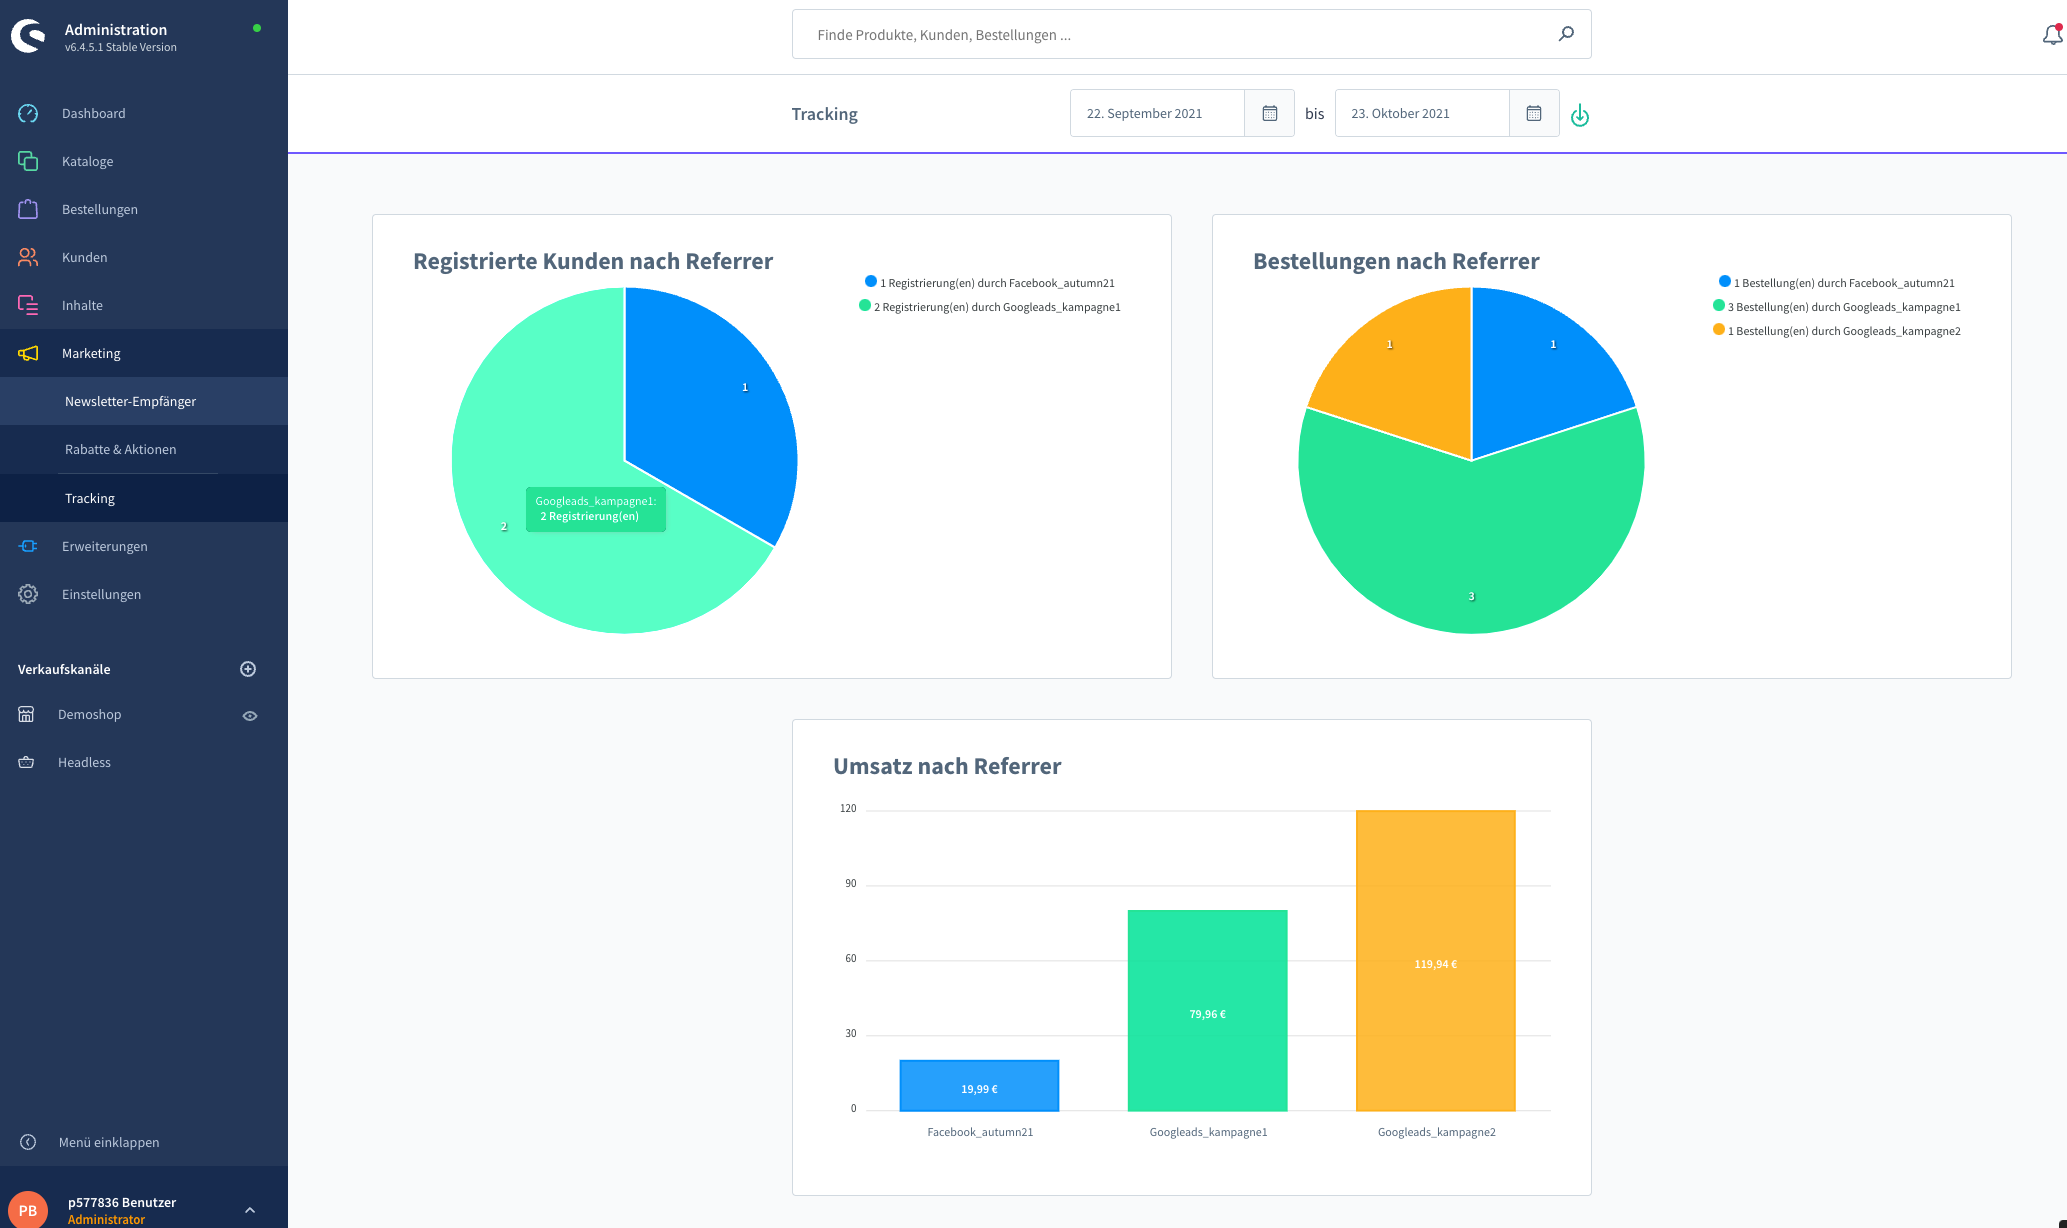Viewport: 2067px width, 1228px height.
Task: Open the Erweiterungen plug icon
Action: tap(28, 546)
